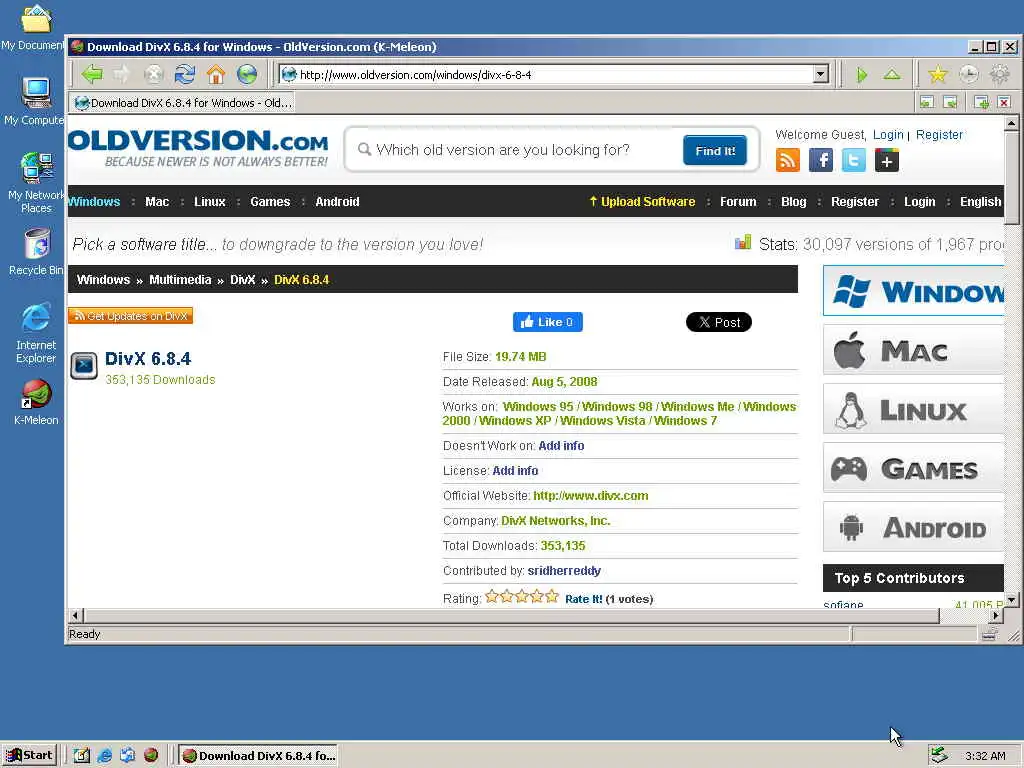Click the vertical scrollbar down arrow
Image resolution: width=1024 pixels, height=768 pixels.
coord(1011,599)
